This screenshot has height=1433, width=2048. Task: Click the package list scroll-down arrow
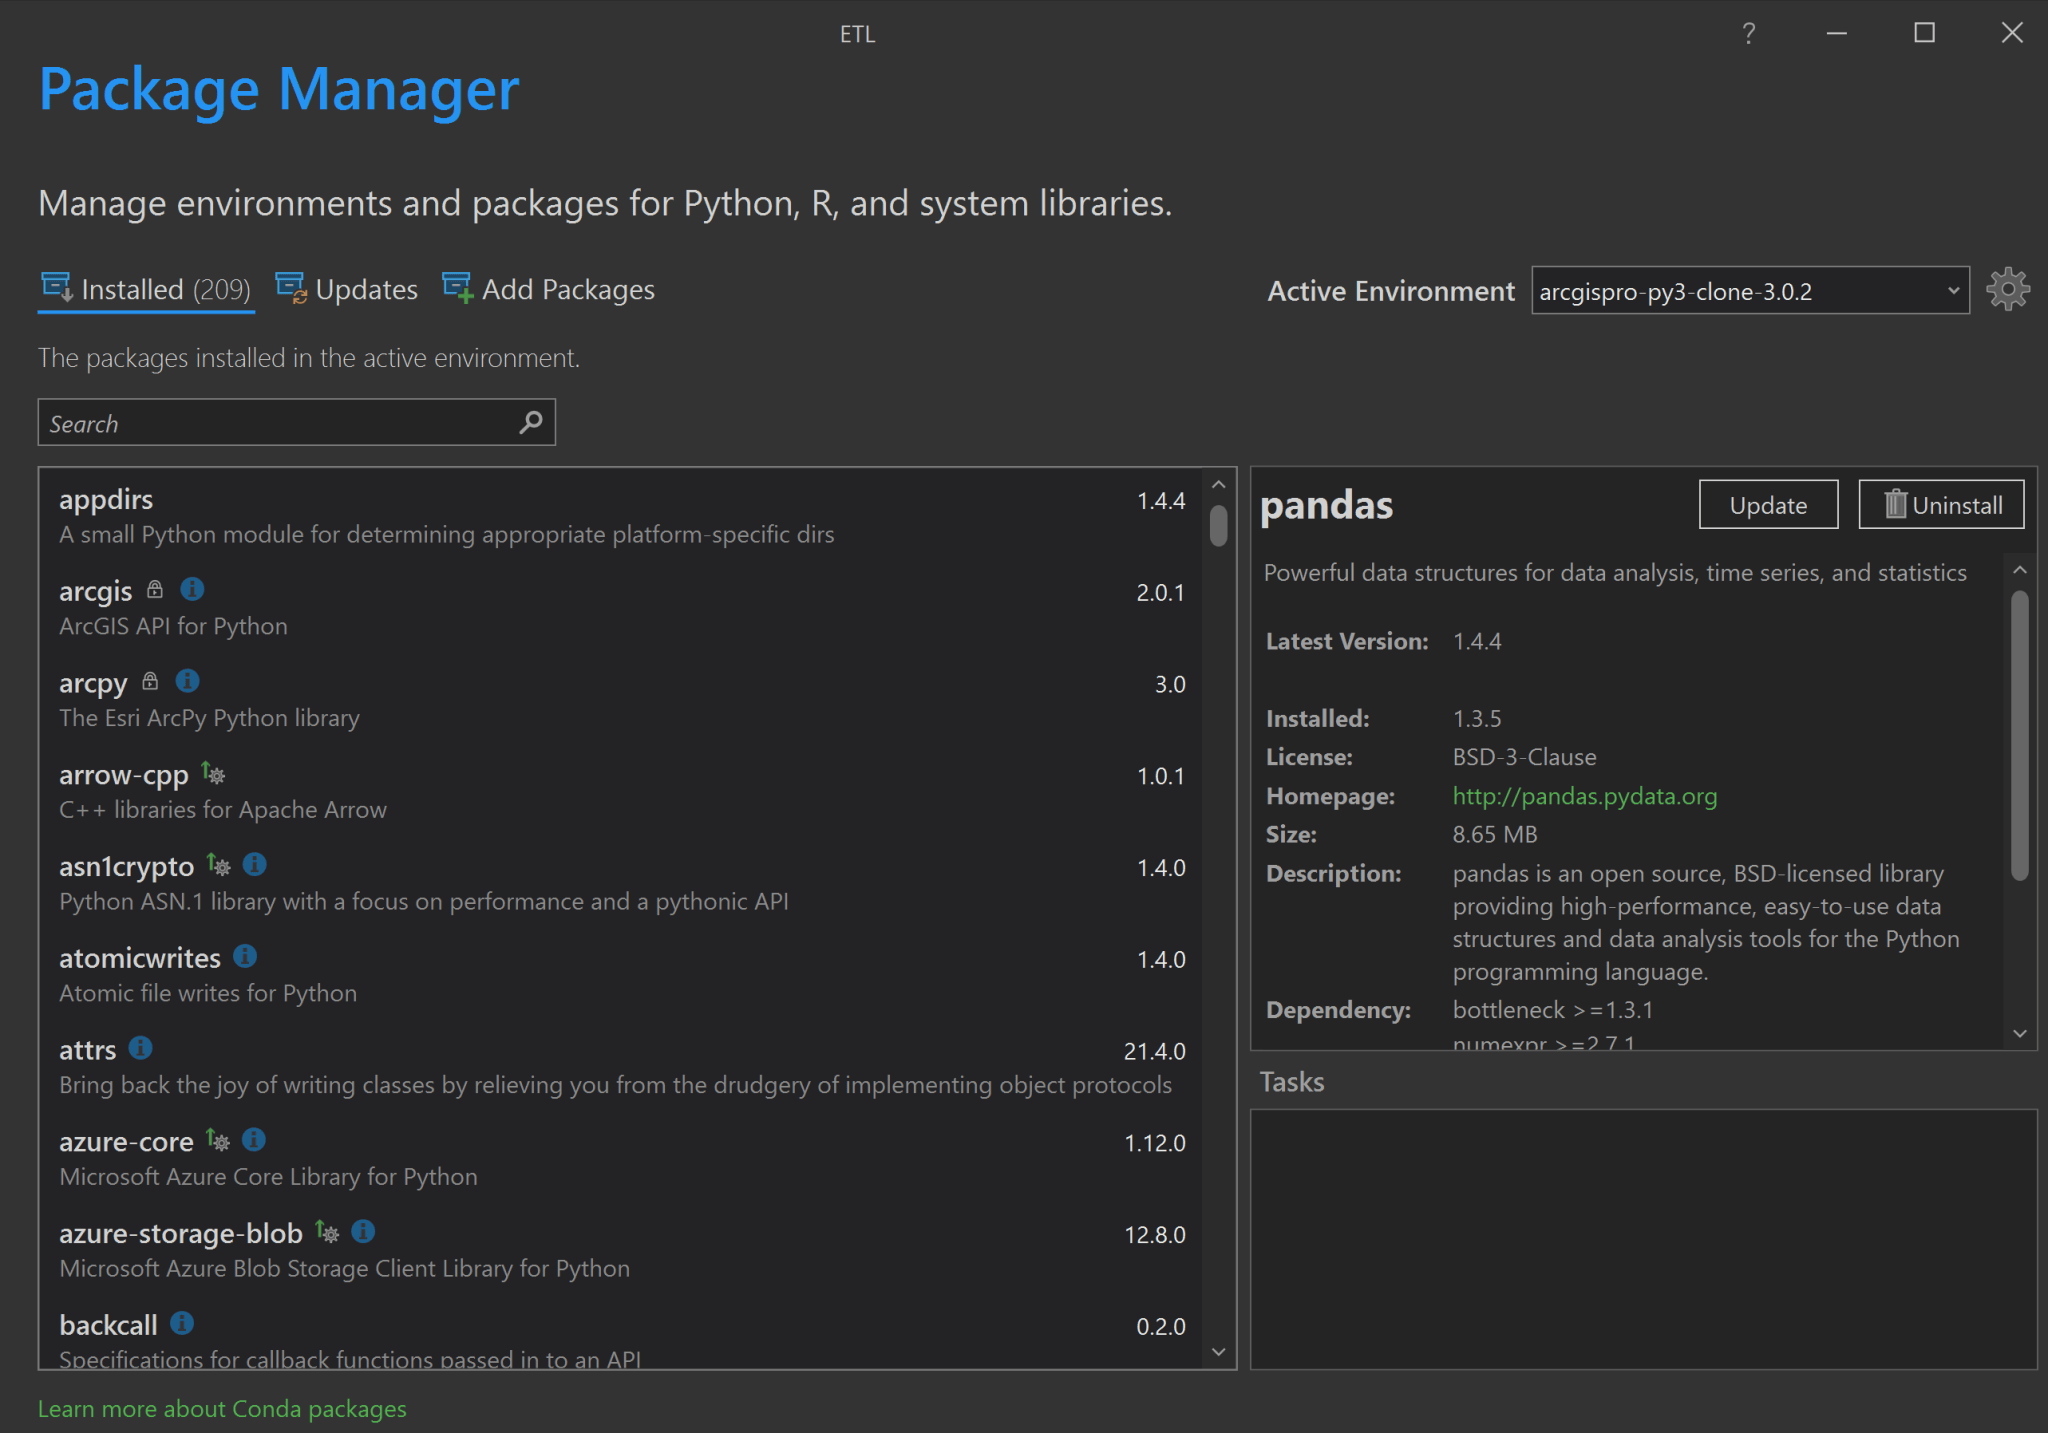[1218, 1352]
